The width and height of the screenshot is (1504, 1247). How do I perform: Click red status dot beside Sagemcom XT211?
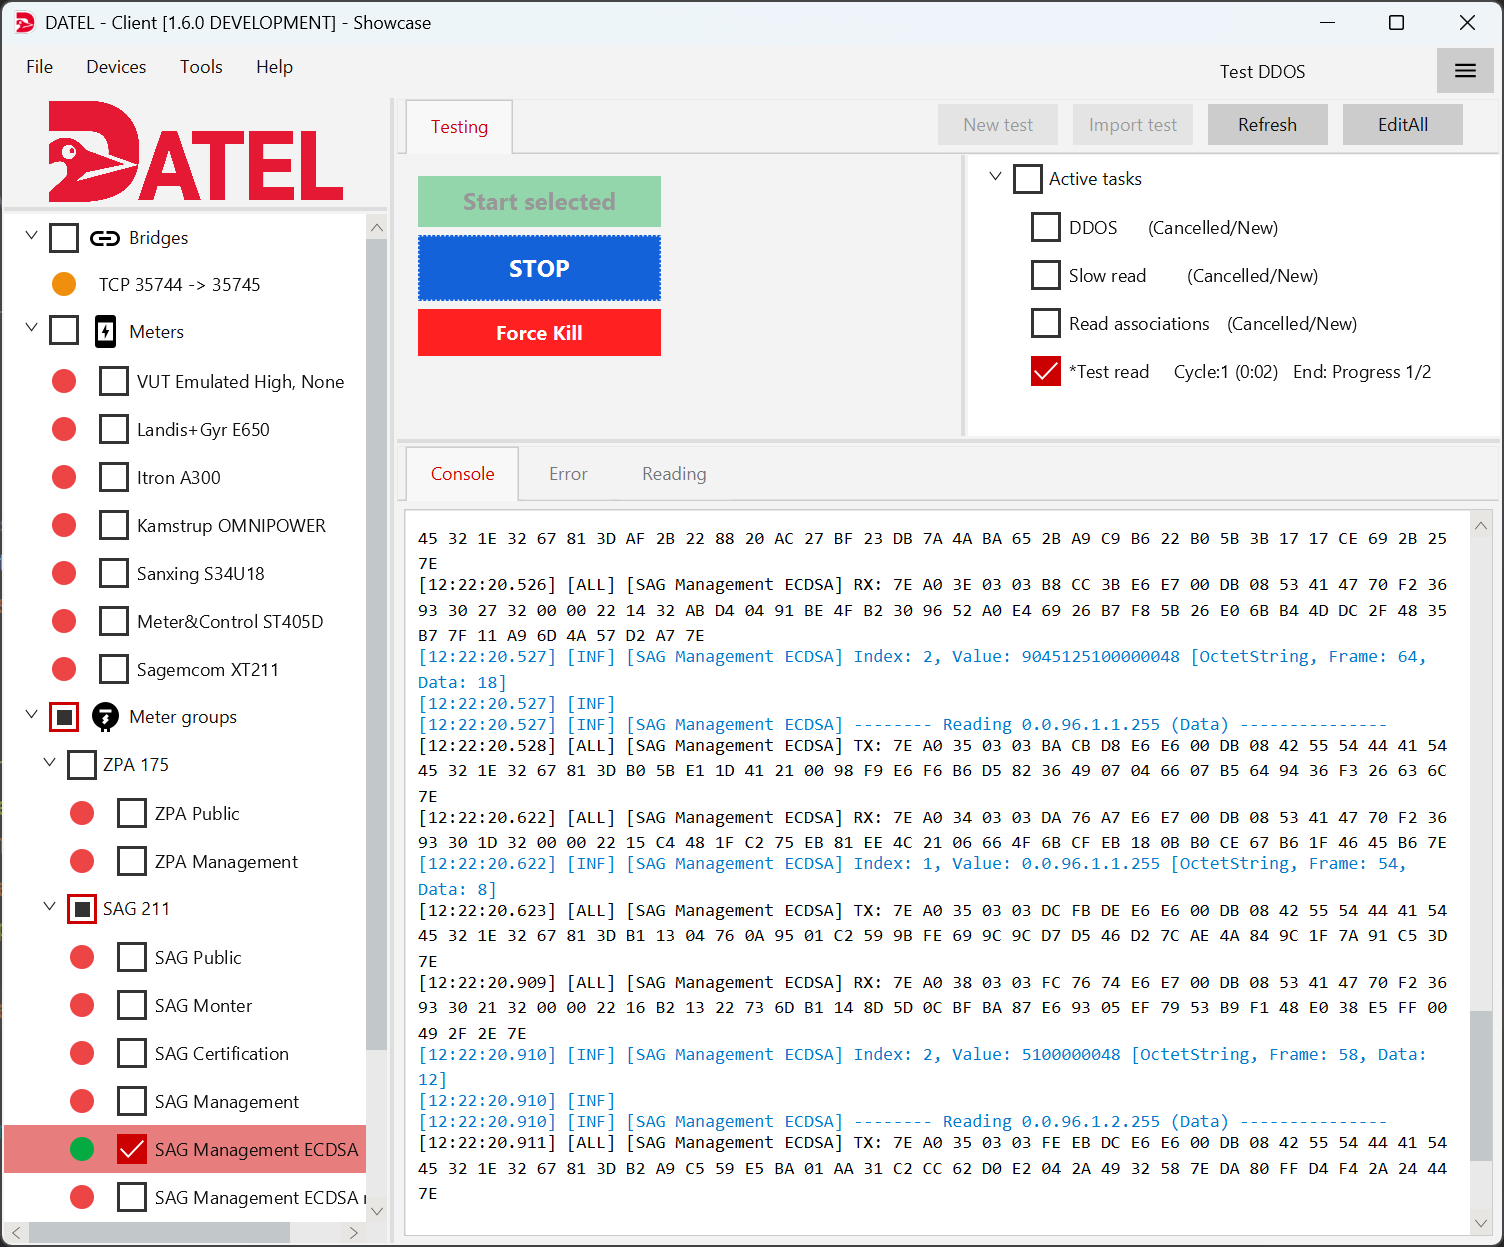tap(64, 669)
